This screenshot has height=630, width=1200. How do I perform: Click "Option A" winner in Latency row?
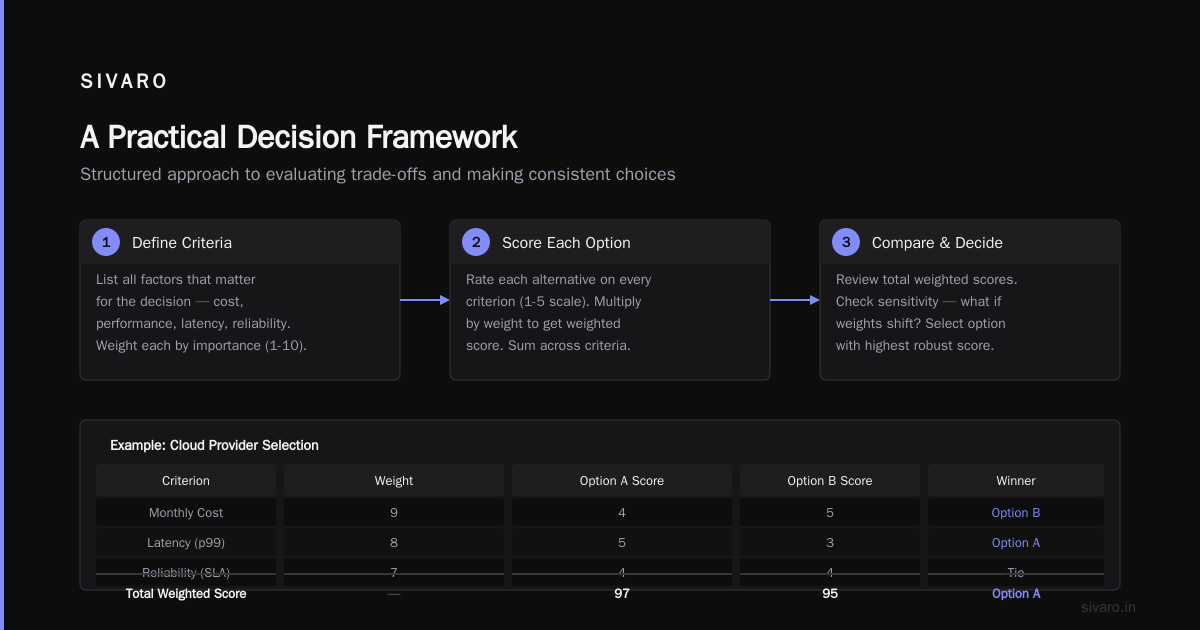pyautogui.click(x=1016, y=542)
